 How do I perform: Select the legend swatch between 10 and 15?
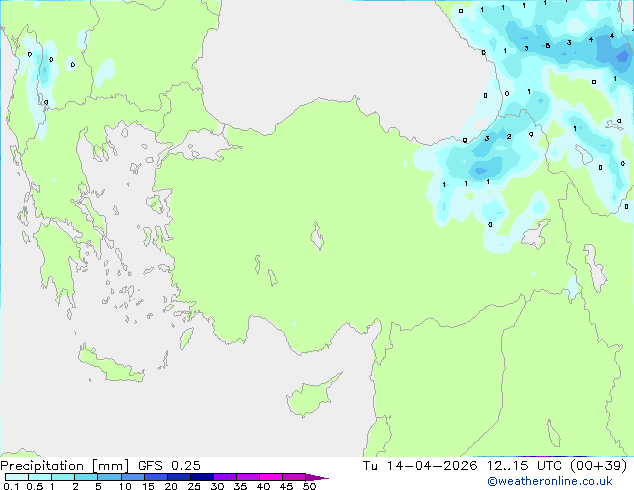[x=132, y=477]
